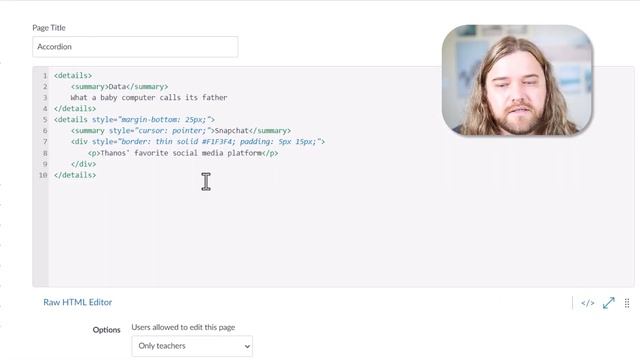
Task: Click the closing </details> on line 4
Action: pyautogui.click(x=75, y=109)
